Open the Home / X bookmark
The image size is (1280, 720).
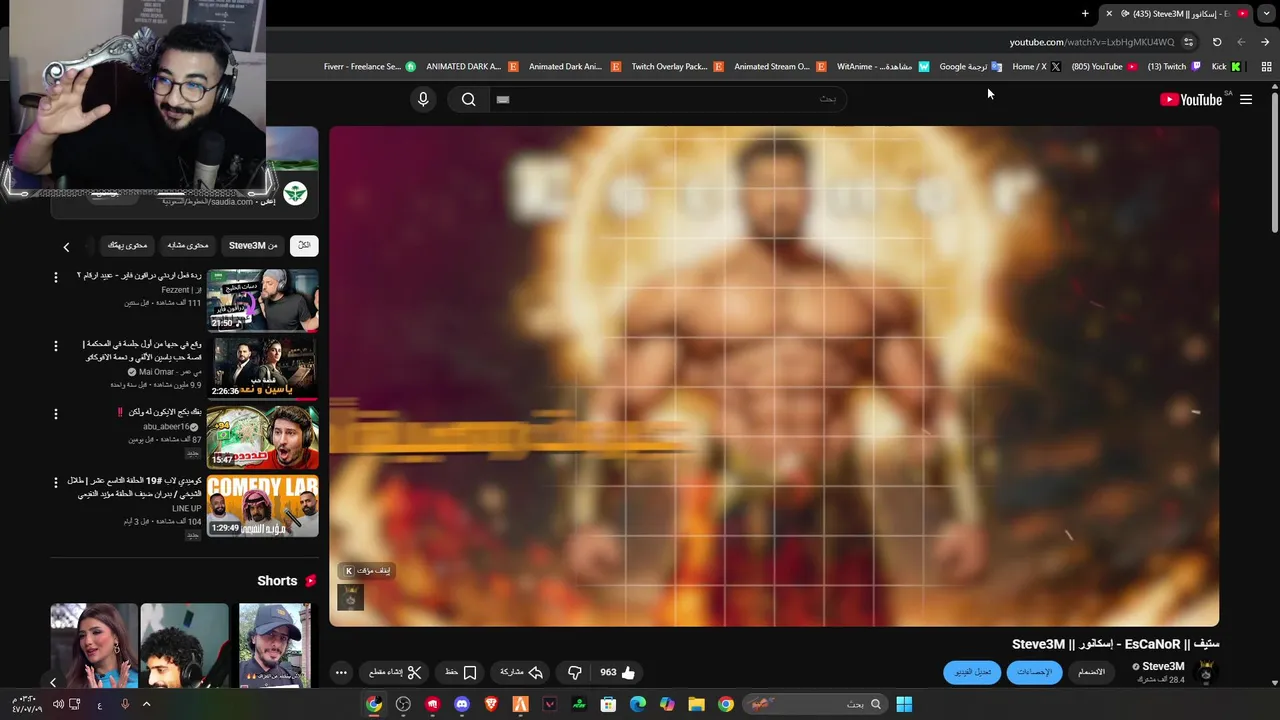1036,67
